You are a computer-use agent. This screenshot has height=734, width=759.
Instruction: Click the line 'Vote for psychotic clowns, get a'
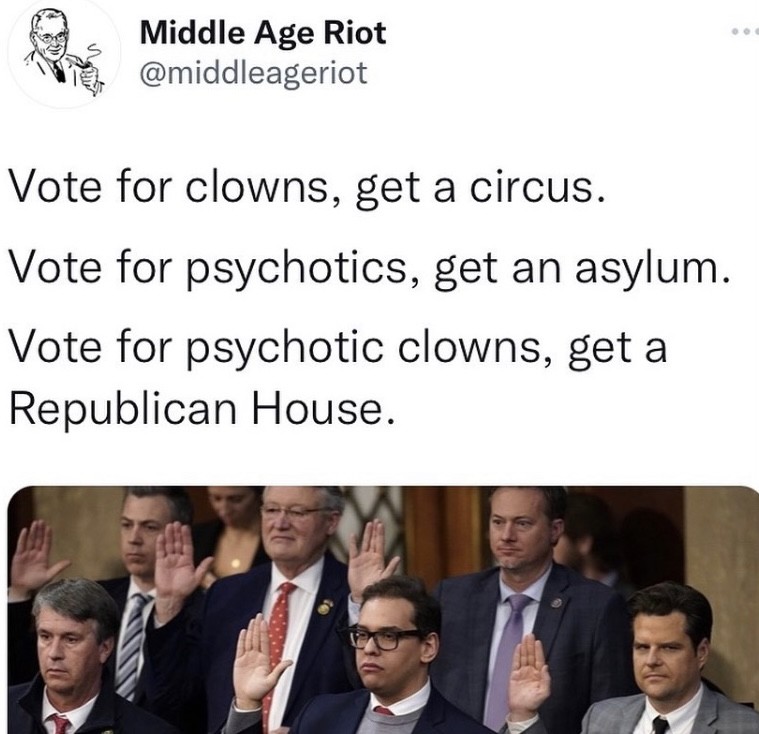tap(338, 350)
